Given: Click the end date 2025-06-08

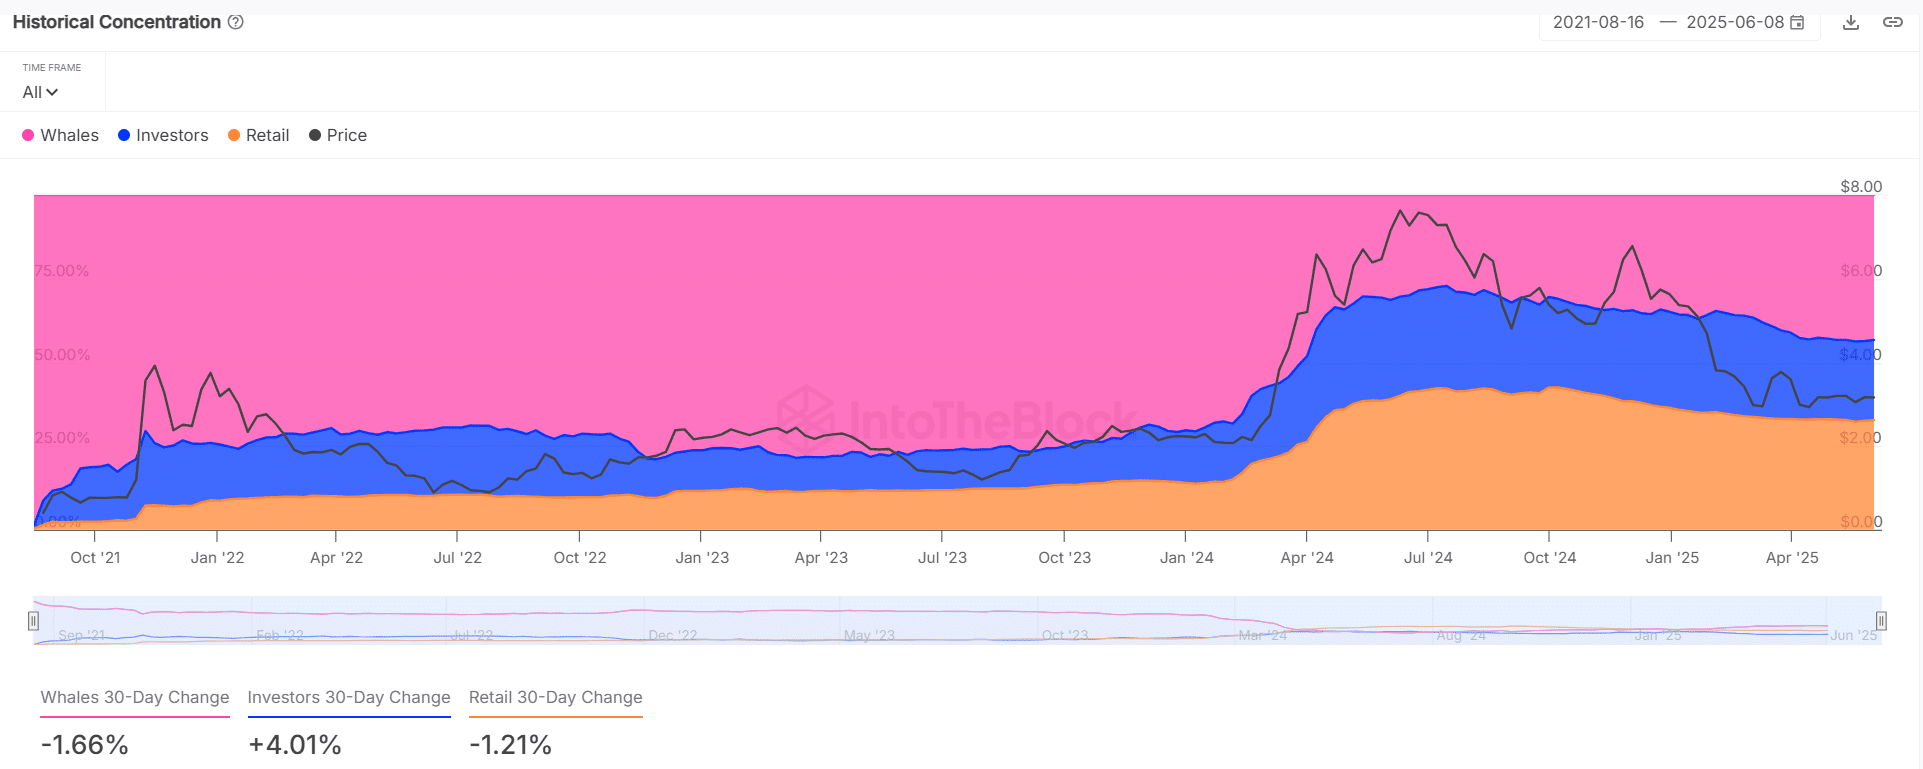Looking at the screenshot, I should tap(1734, 22).
